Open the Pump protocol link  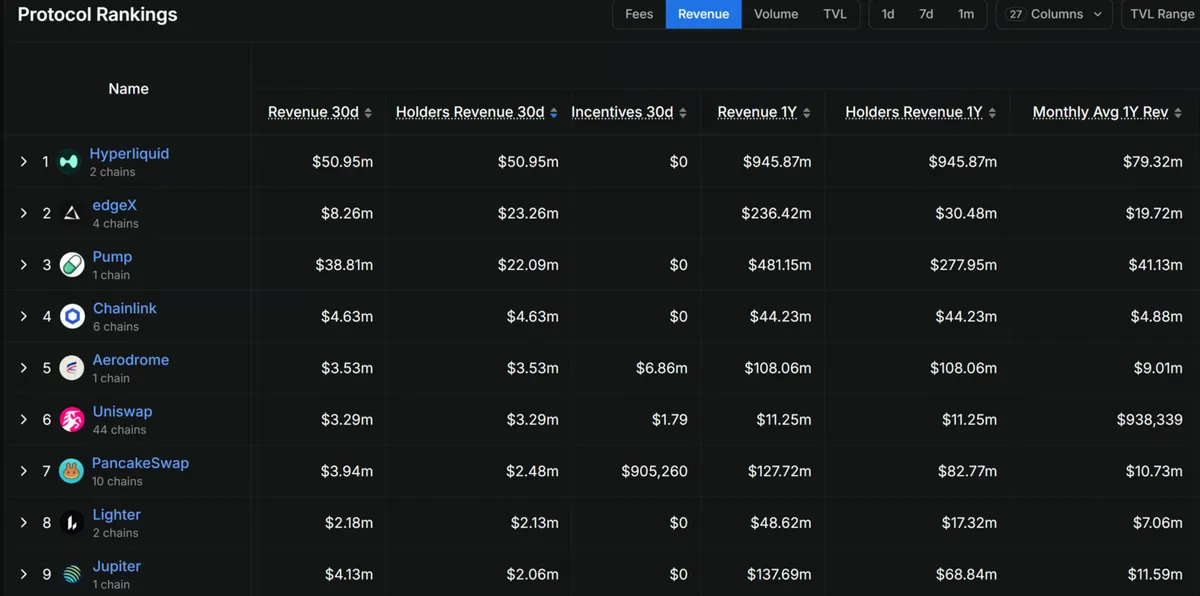pyautogui.click(x=112, y=257)
